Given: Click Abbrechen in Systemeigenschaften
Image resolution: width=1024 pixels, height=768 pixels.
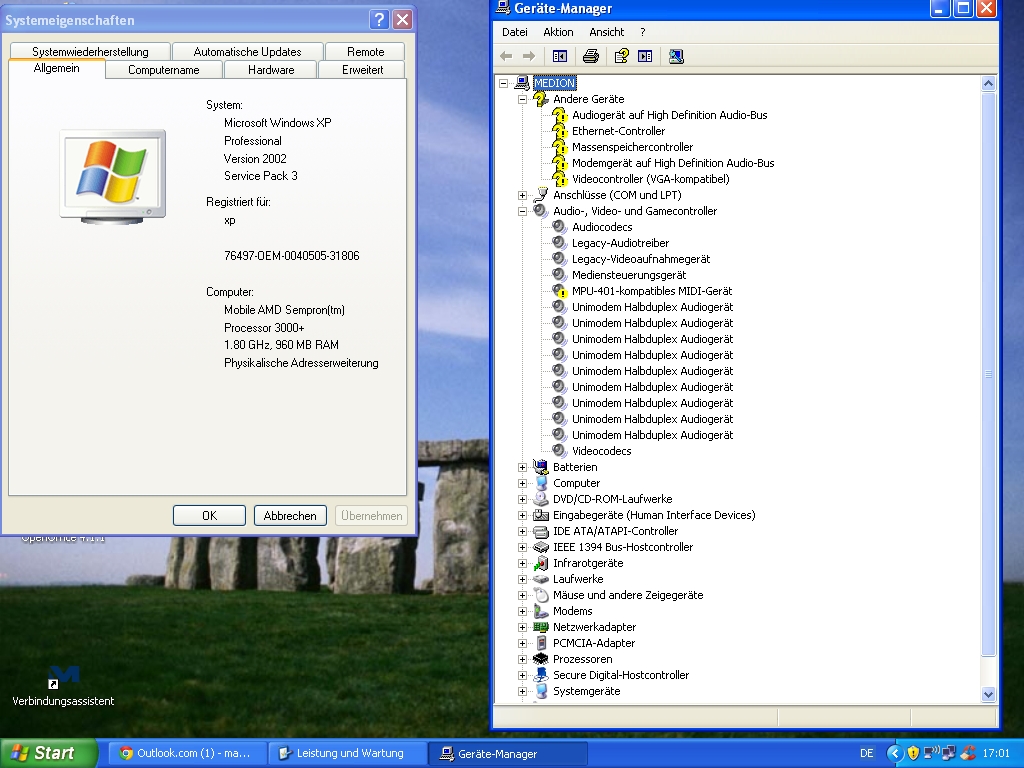Looking at the screenshot, I should point(290,515).
